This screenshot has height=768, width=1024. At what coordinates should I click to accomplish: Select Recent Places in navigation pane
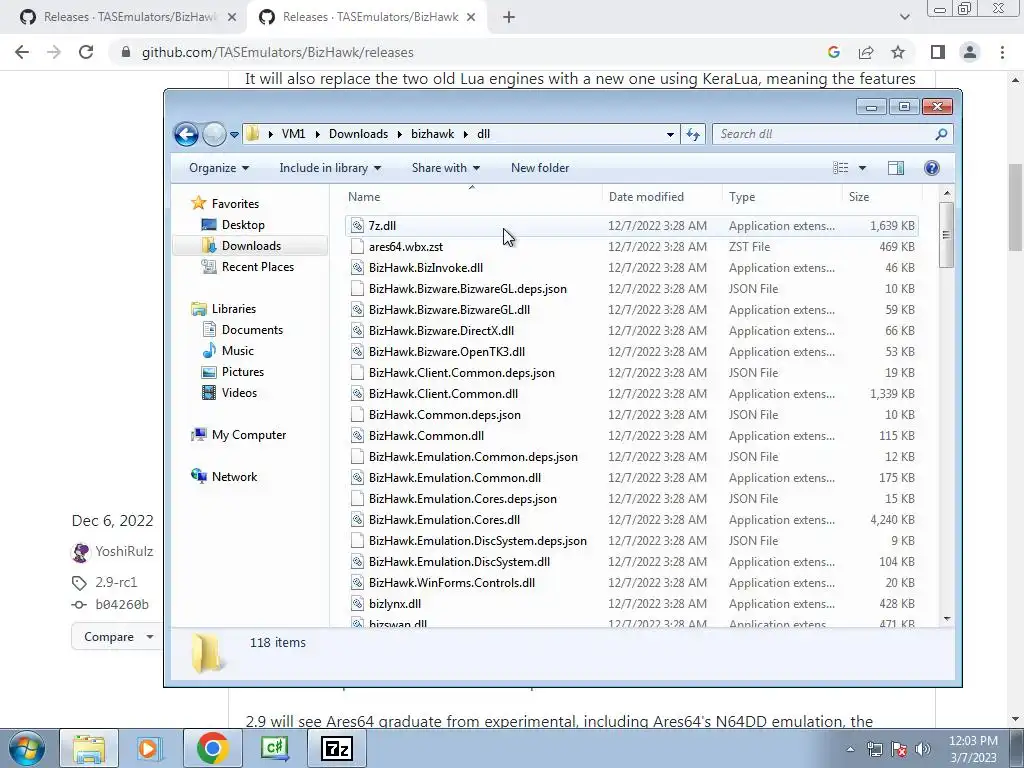(248, 266)
